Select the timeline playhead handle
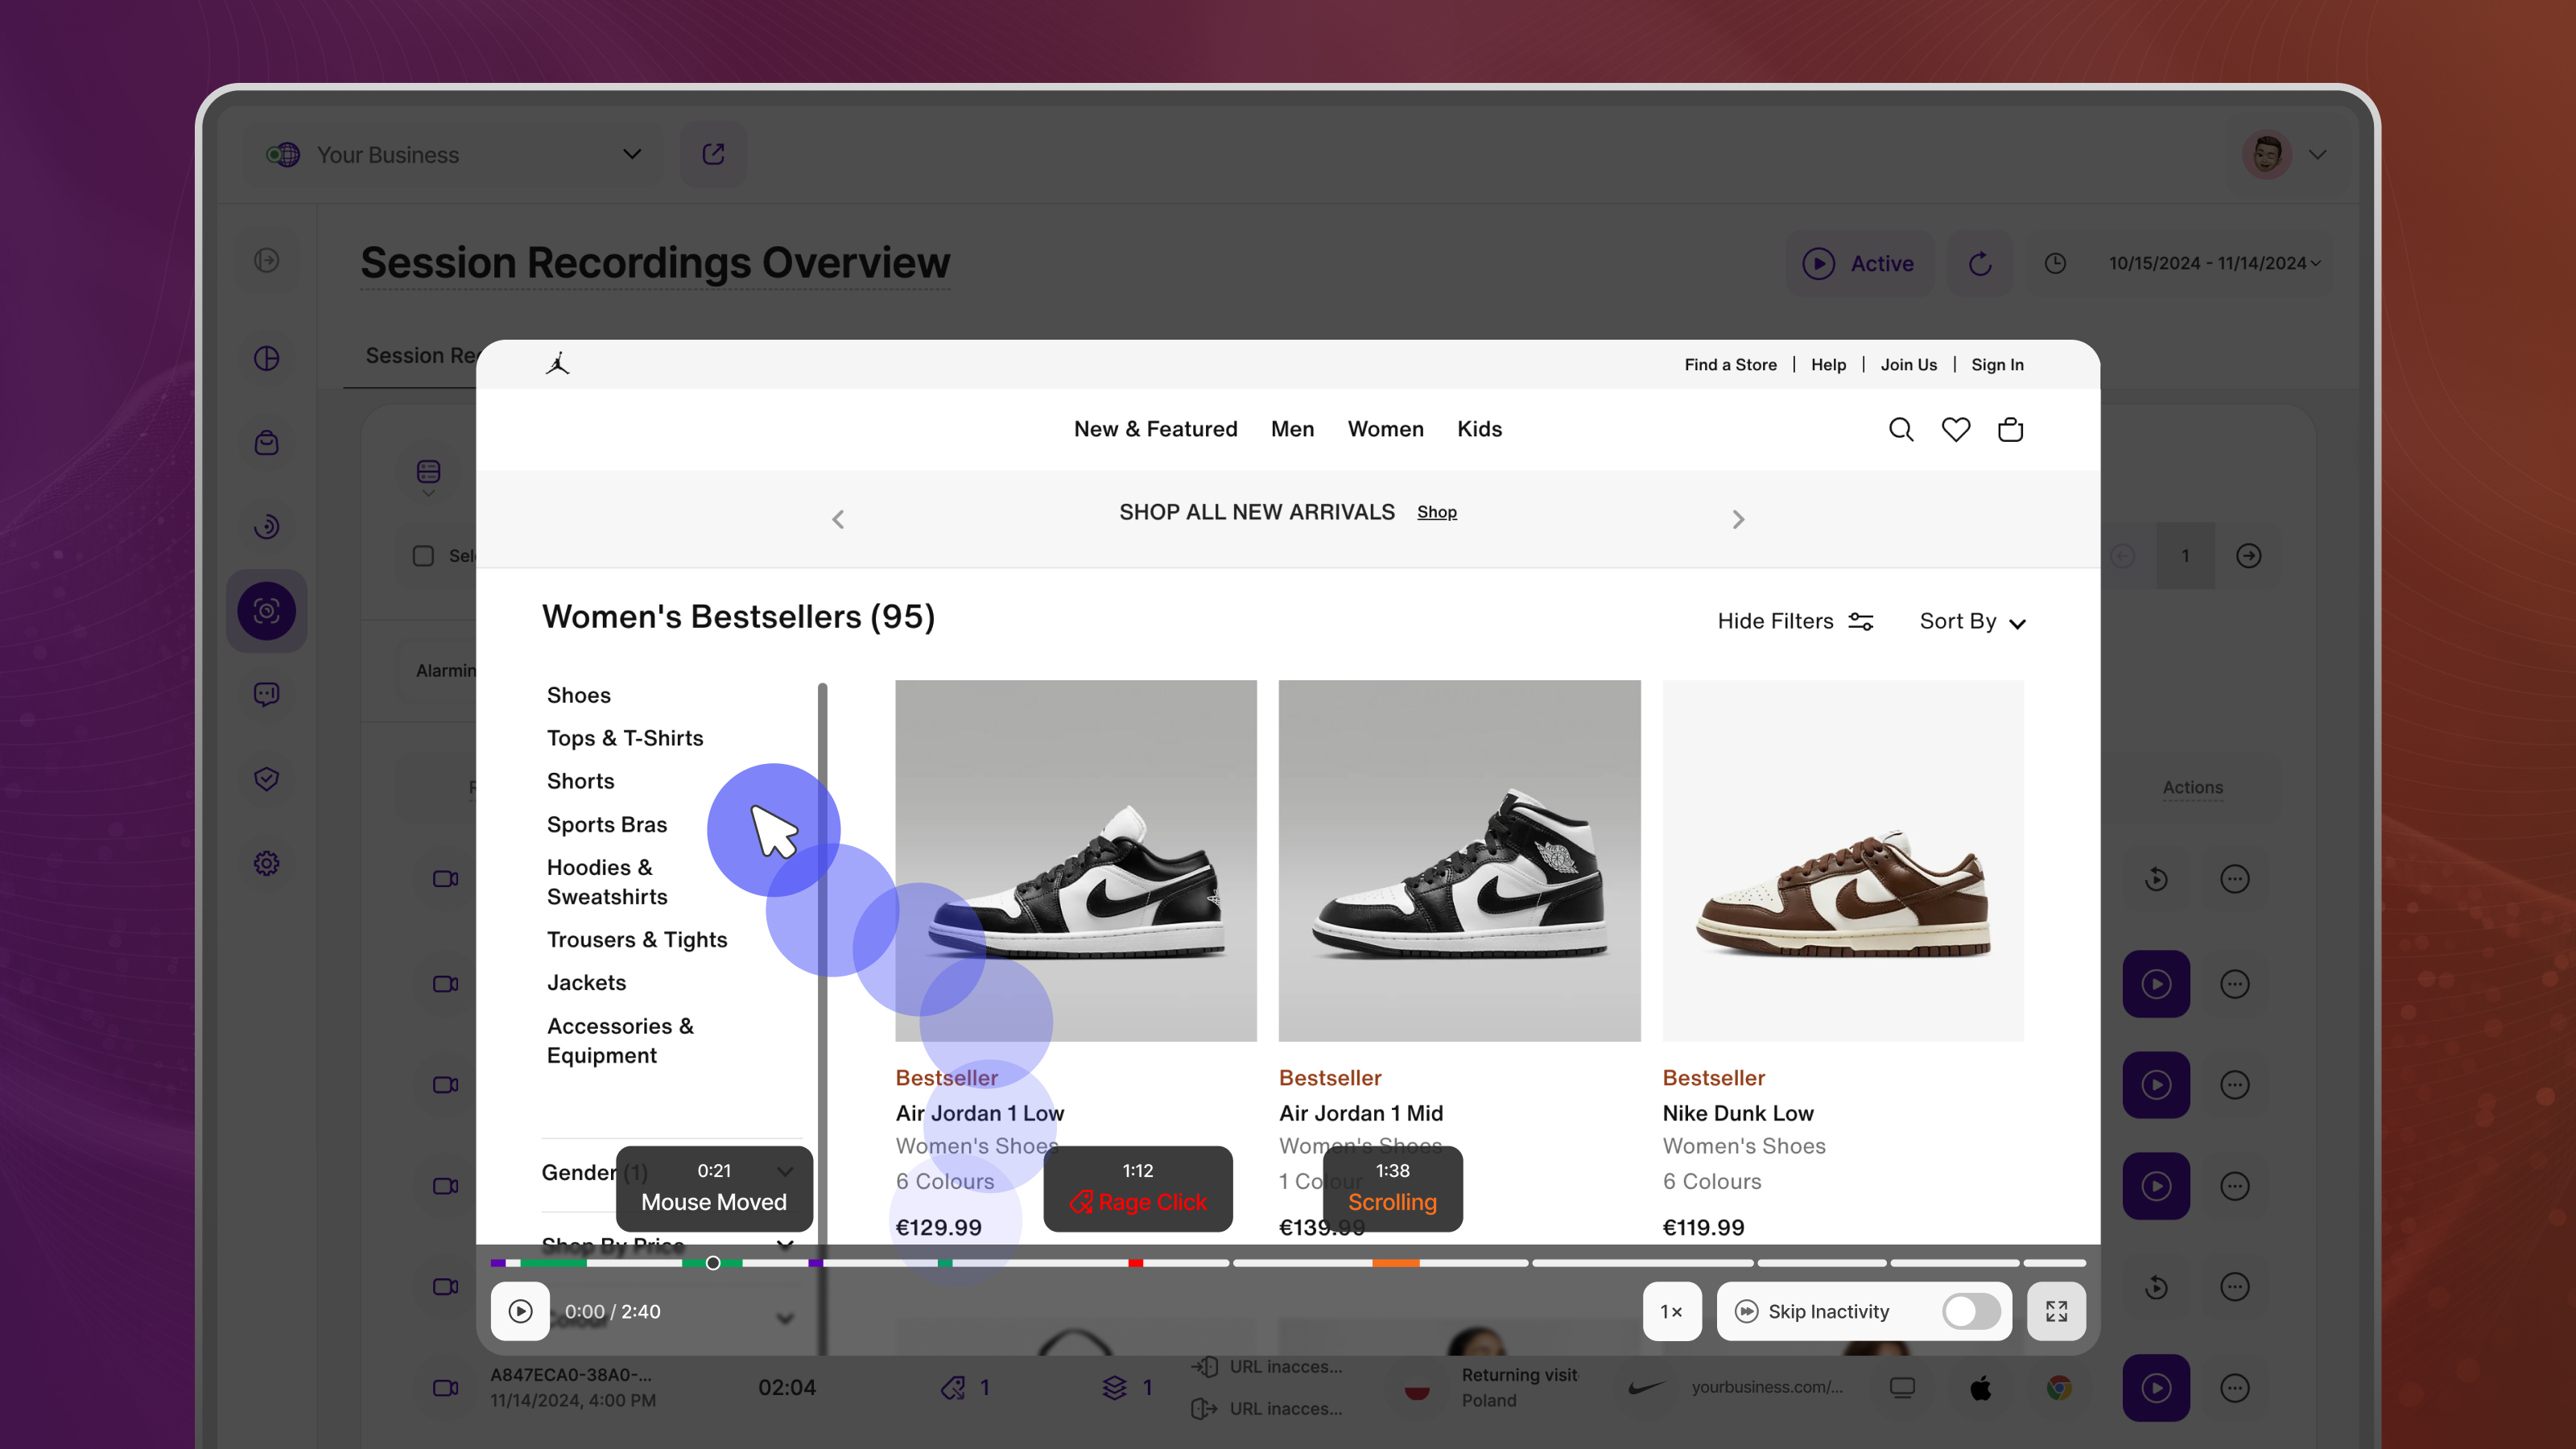The width and height of the screenshot is (2576, 1449). tap(713, 1263)
